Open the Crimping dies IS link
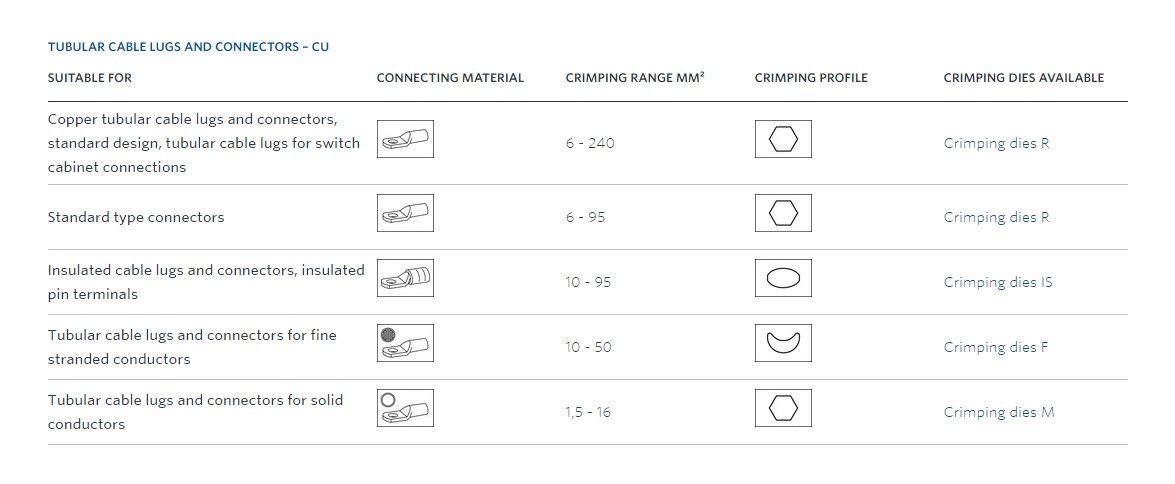Image resolution: width=1175 pixels, height=484 pixels. 997,282
